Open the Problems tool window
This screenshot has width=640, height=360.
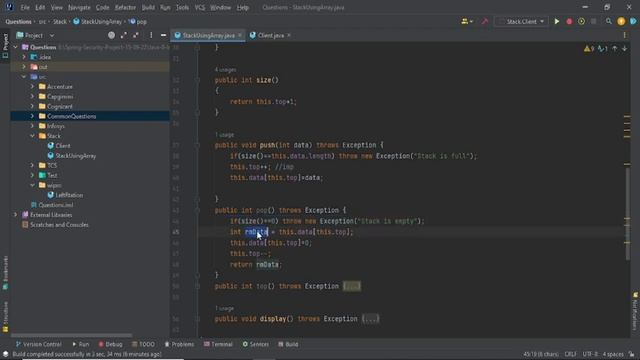(179, 344)
